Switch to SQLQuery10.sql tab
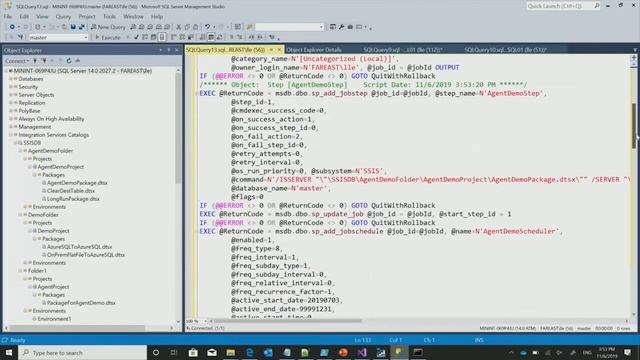Screen dimensions: 640x360 [506, 50]
